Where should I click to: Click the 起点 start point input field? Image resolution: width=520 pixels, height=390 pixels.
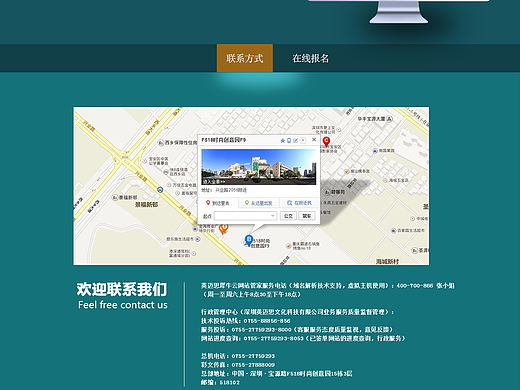tap(245, 216)
